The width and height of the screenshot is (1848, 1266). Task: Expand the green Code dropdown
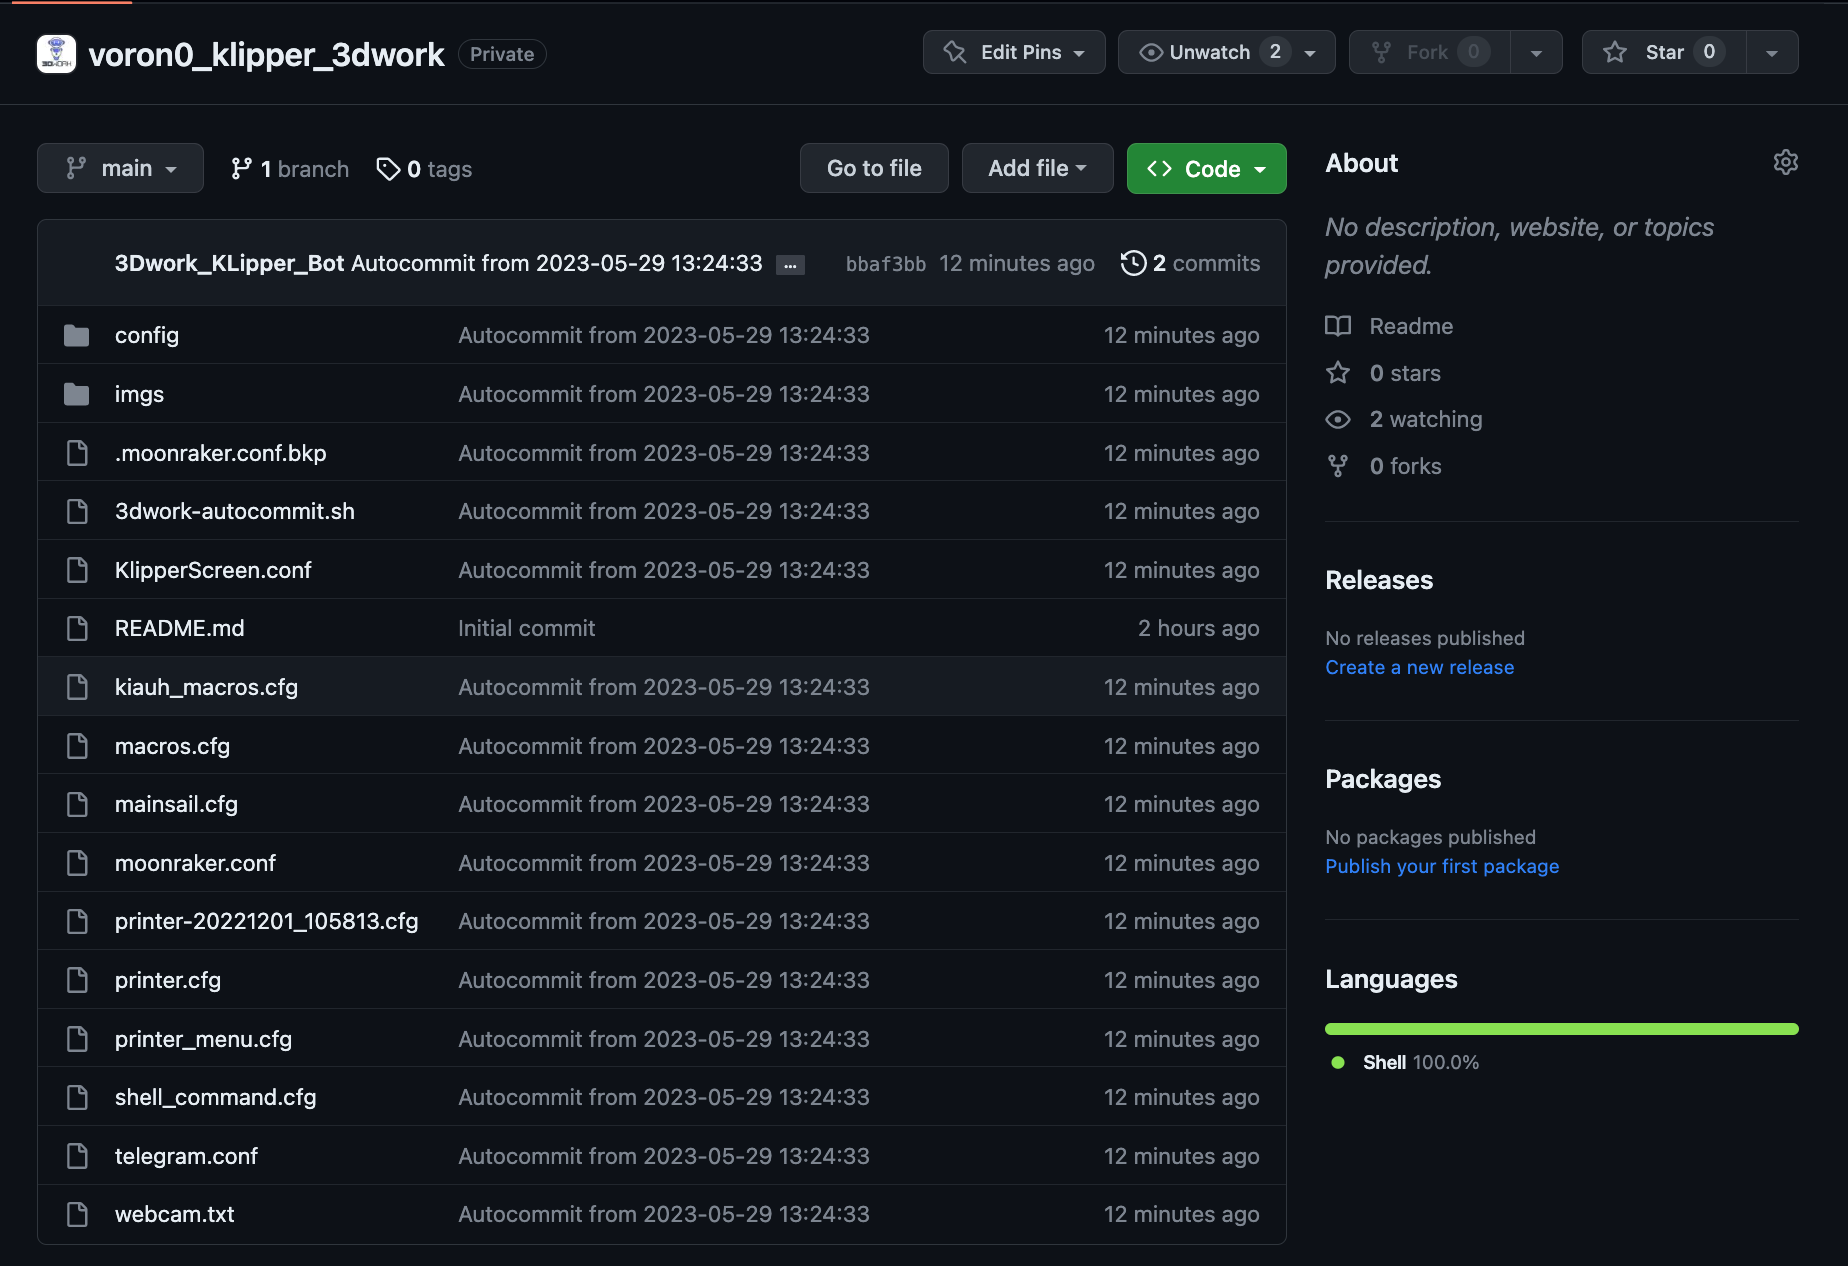click(1206, 169)
